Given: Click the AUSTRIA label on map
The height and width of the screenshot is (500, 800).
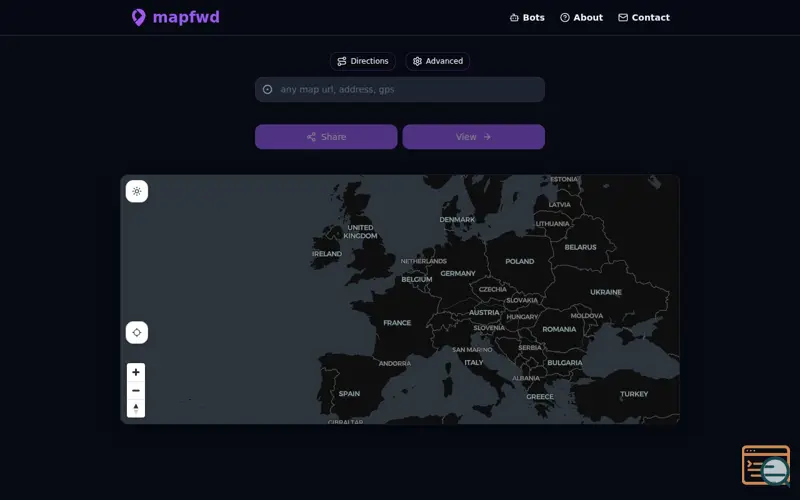Looking at the screenshot, I should (484, 312).
